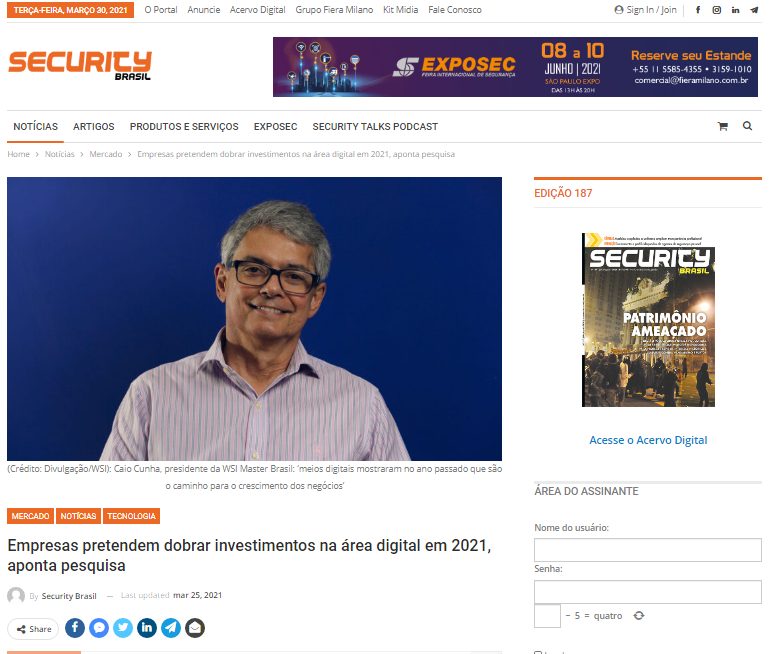Screen dimensions: 771x654
Task: Share article via blue Facebook circle
Action: pos(75,628)
